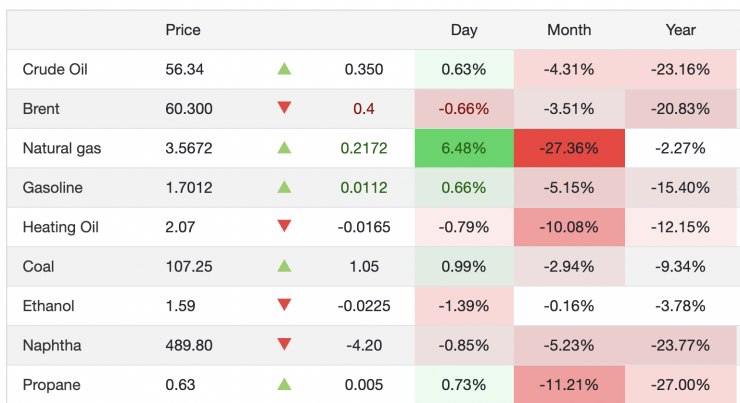Viewport: 740px width, 403px height.
Task: Sort by the Year column header
Action: point(681,30)
